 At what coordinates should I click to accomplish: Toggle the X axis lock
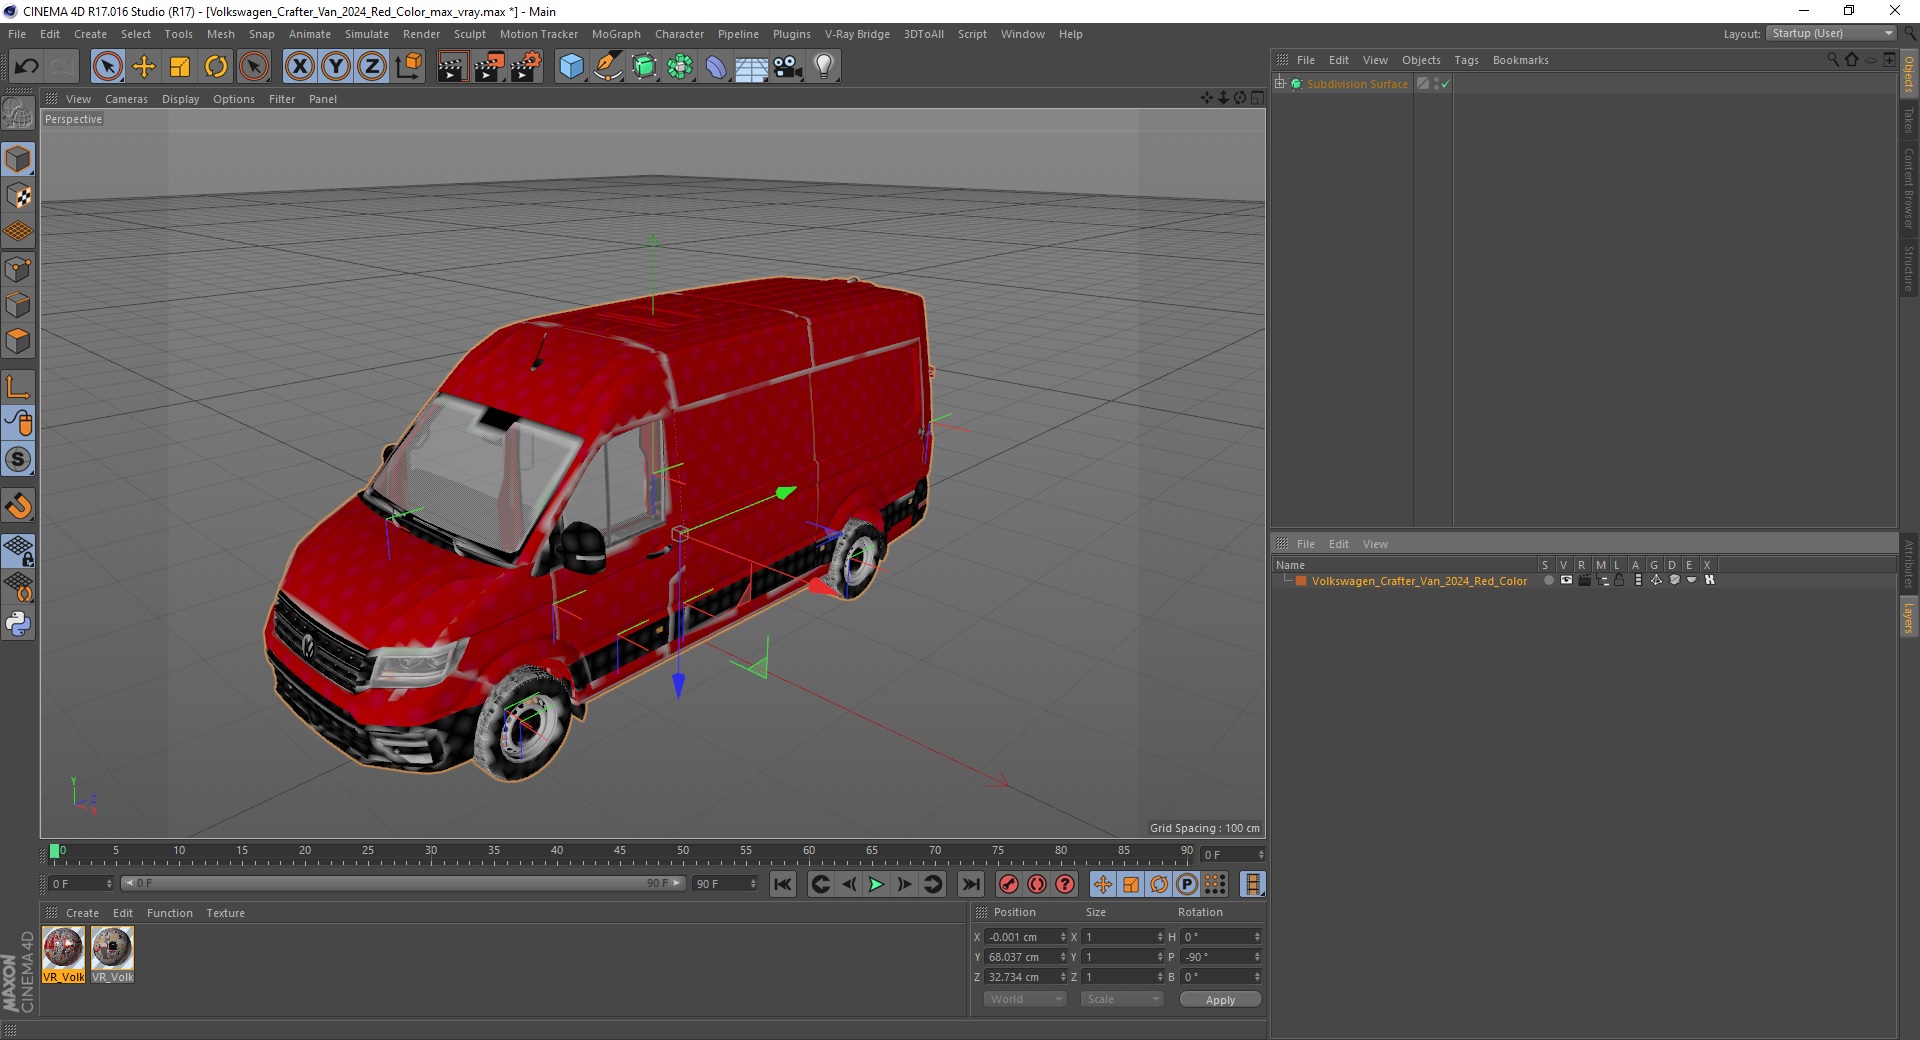click(x=299, y=67)
